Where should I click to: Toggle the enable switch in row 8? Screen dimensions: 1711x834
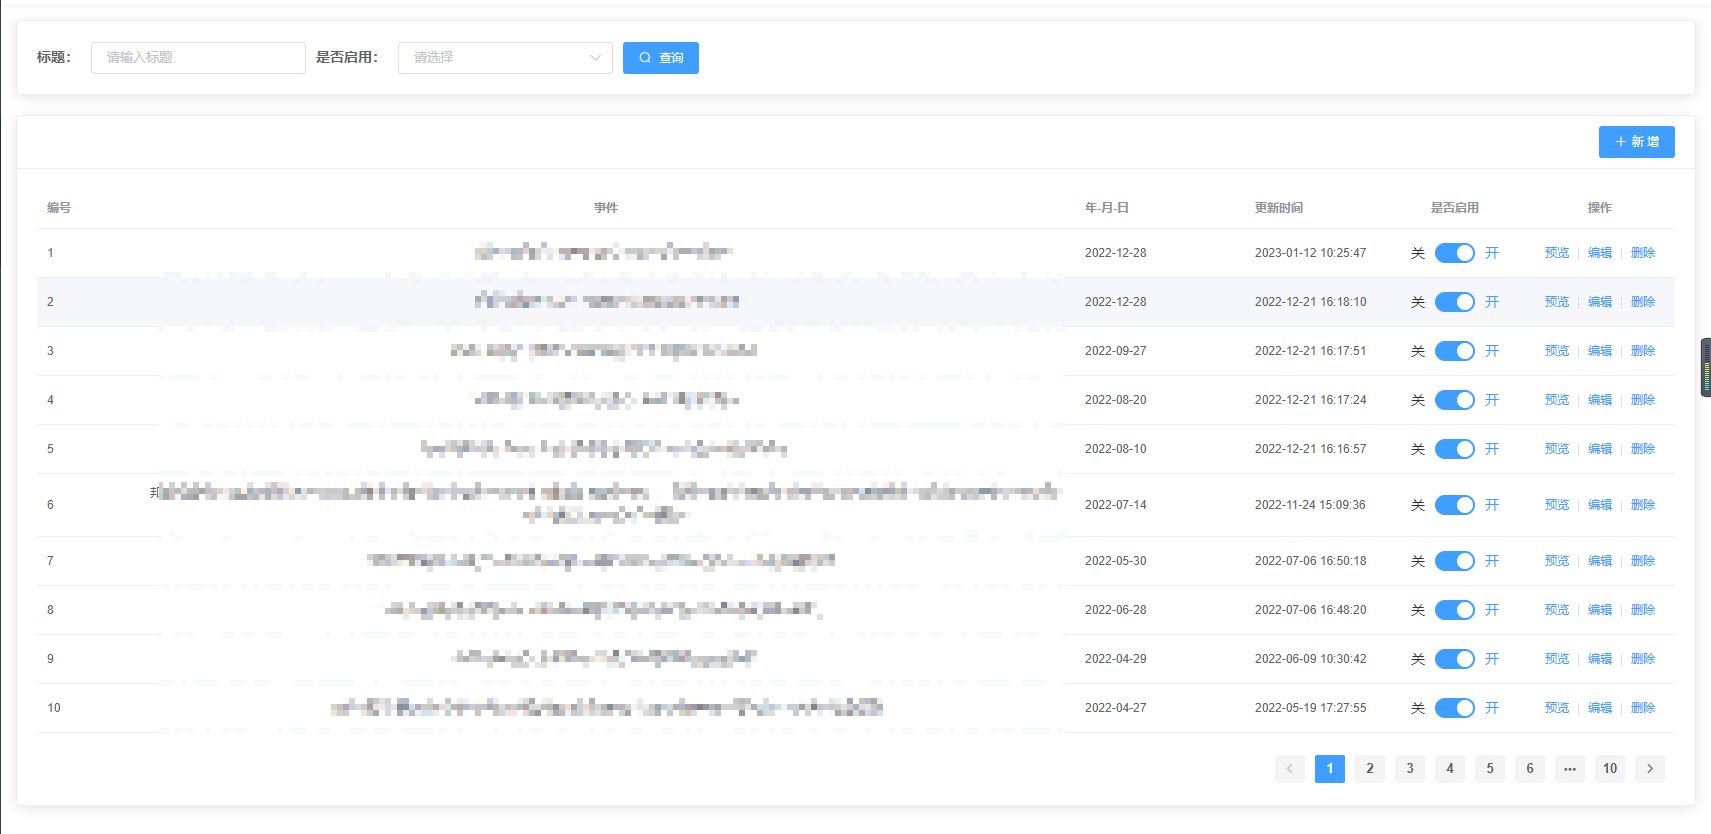[1454, 610]
